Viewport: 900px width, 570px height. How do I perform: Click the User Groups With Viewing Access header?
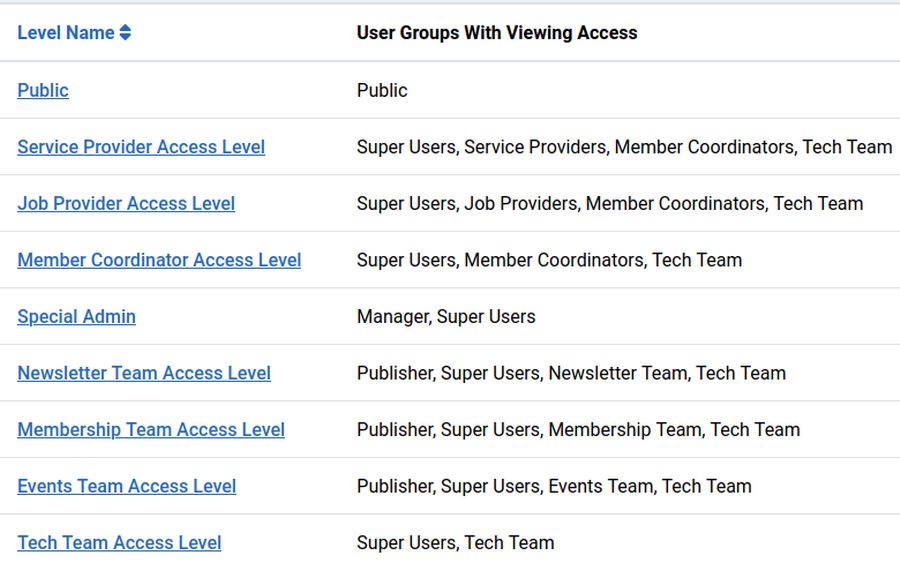[x=497, y=33]
